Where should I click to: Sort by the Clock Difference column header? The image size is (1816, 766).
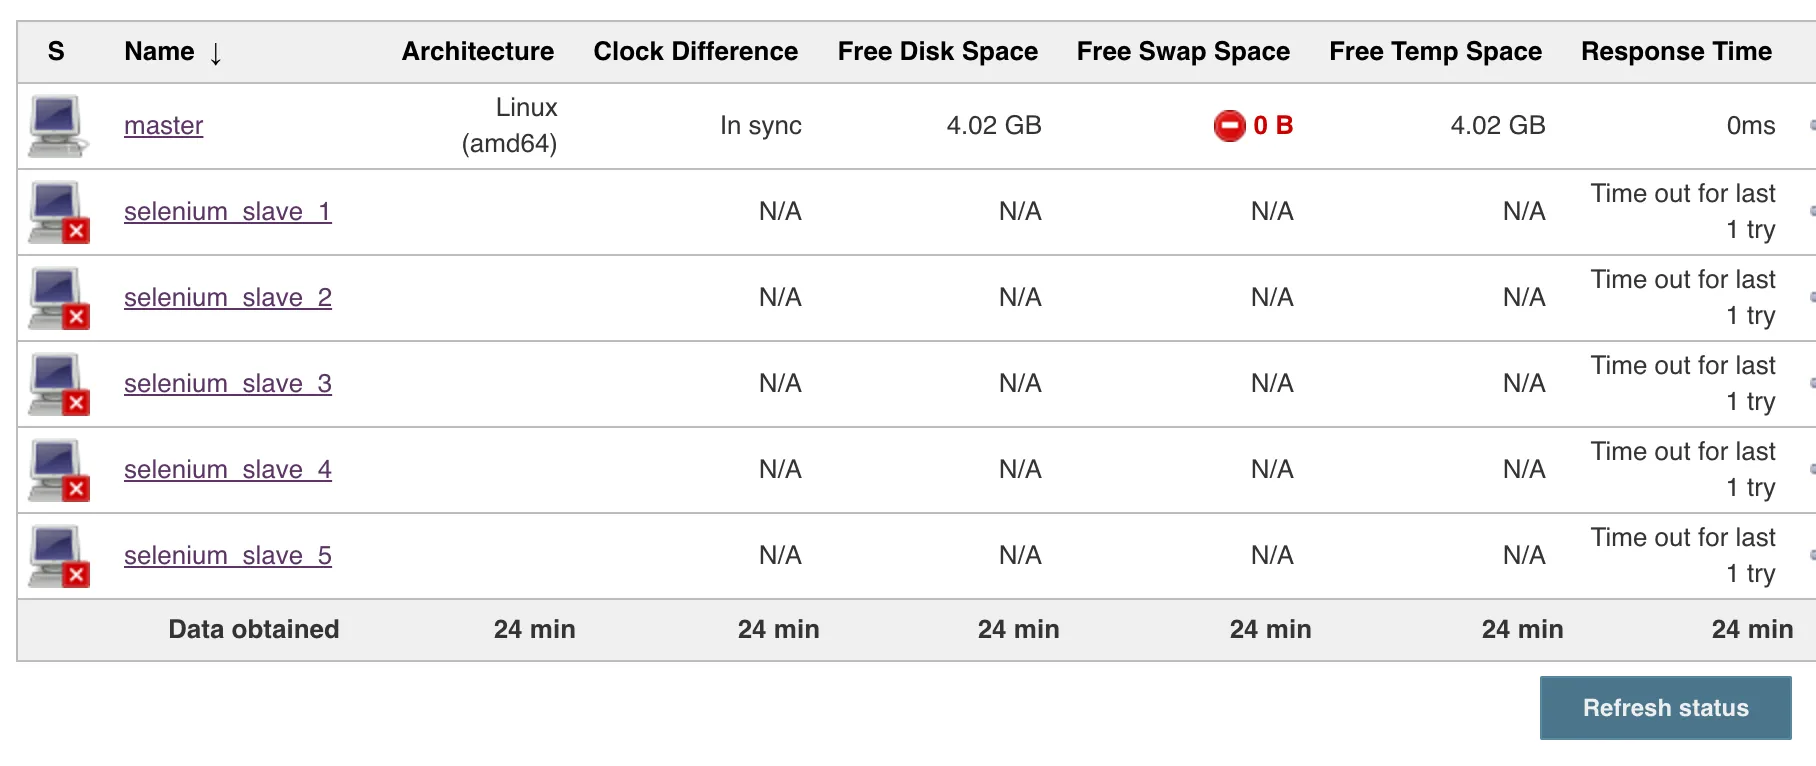click(695, 52)
